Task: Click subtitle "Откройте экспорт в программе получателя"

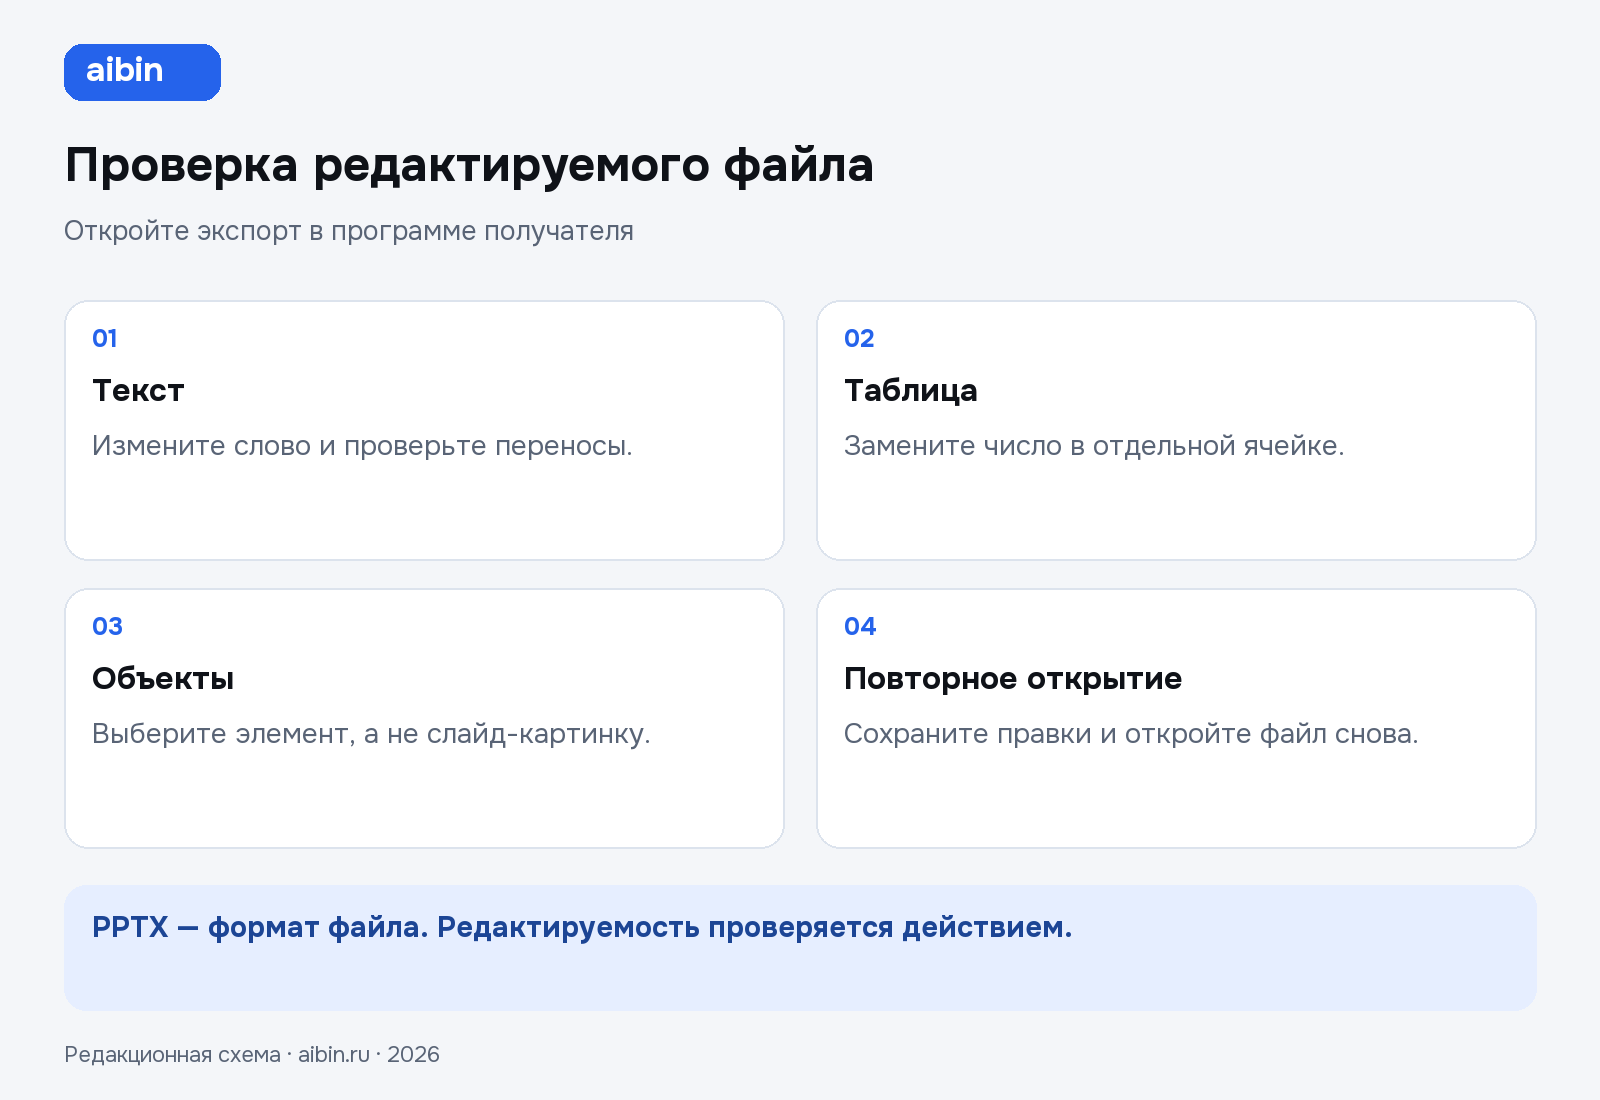Action: click(349, 231)
